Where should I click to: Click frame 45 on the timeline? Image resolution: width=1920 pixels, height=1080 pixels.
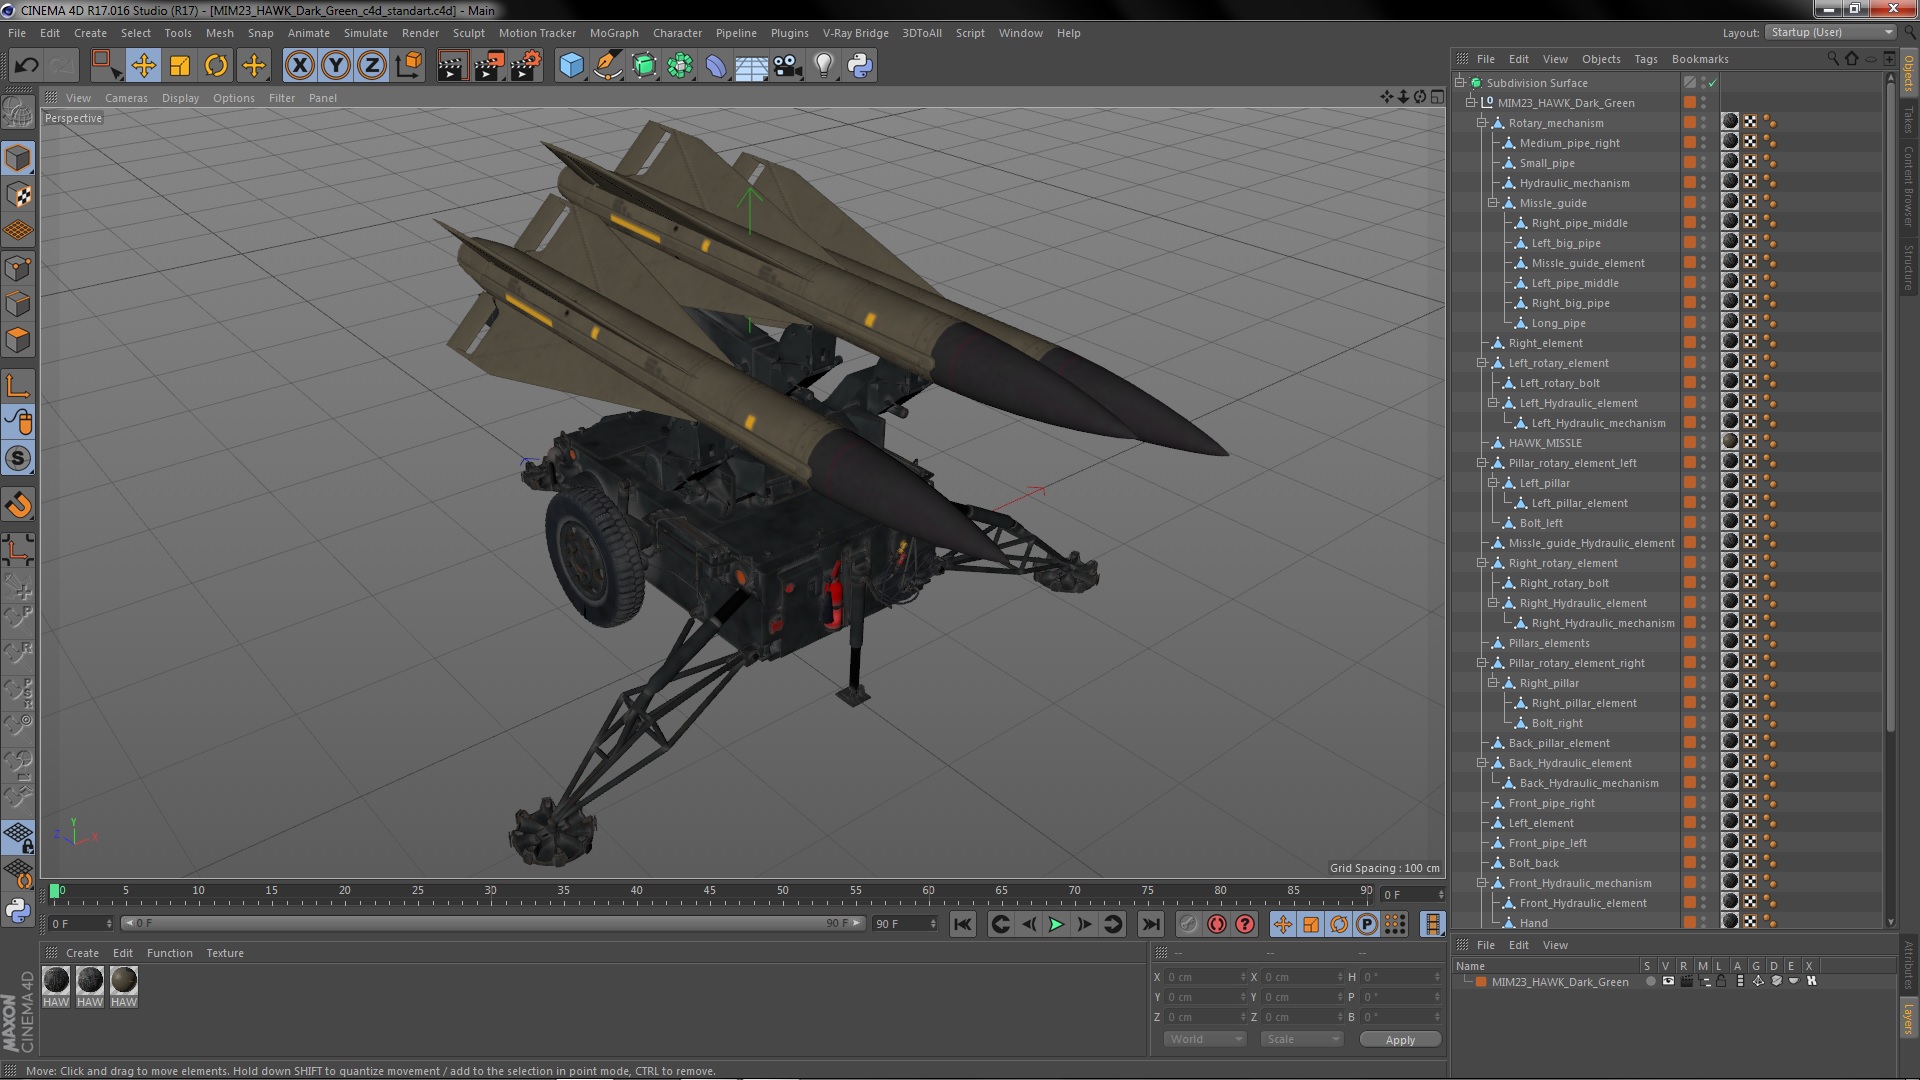tap(709, 891)
